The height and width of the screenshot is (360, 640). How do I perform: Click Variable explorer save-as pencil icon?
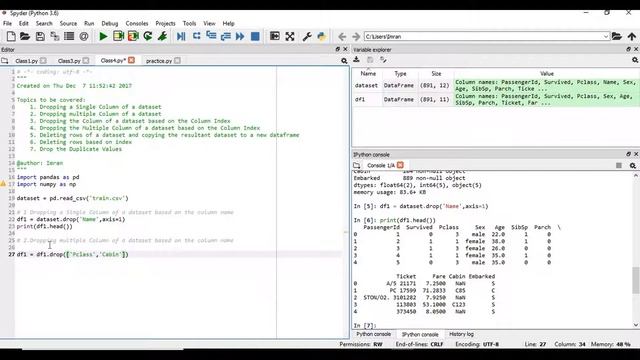click(x=383, y=60)
